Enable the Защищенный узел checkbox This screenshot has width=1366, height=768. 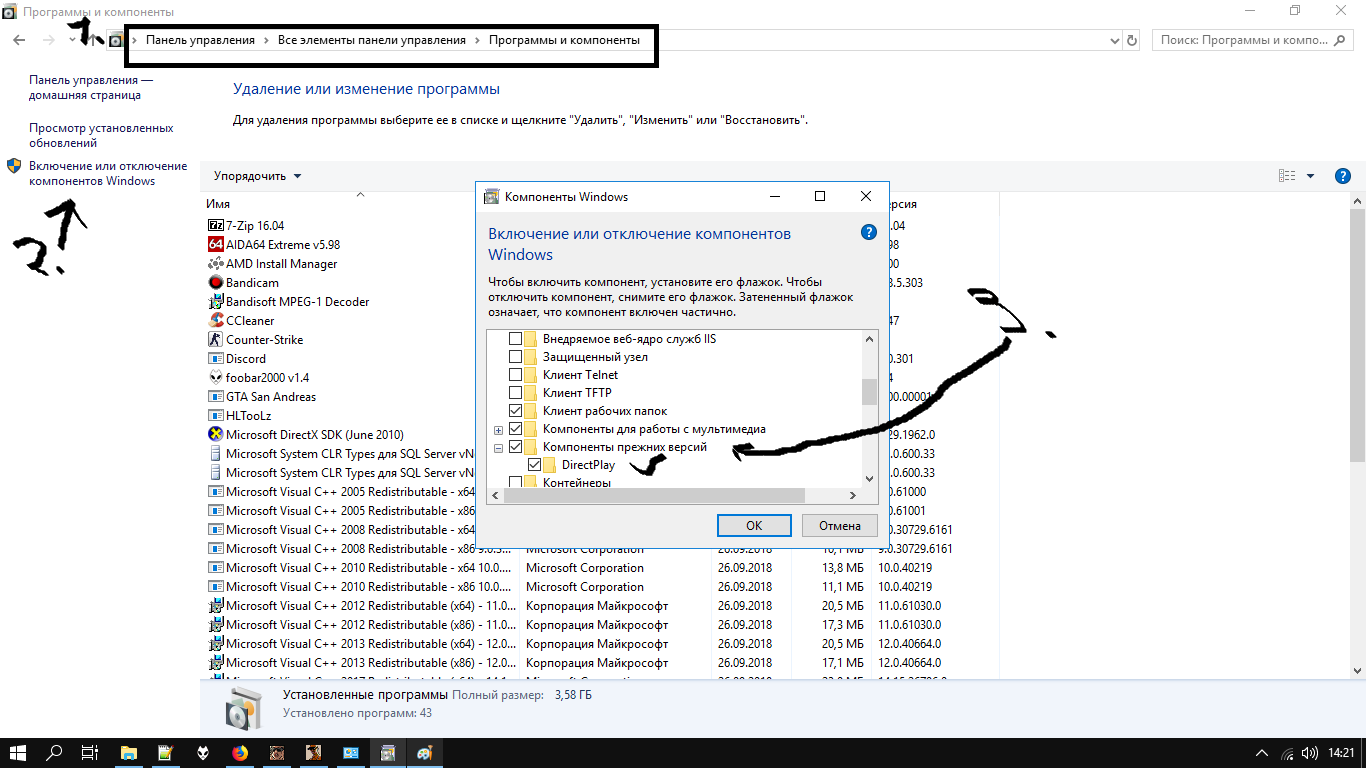click(x=516, y=357)
